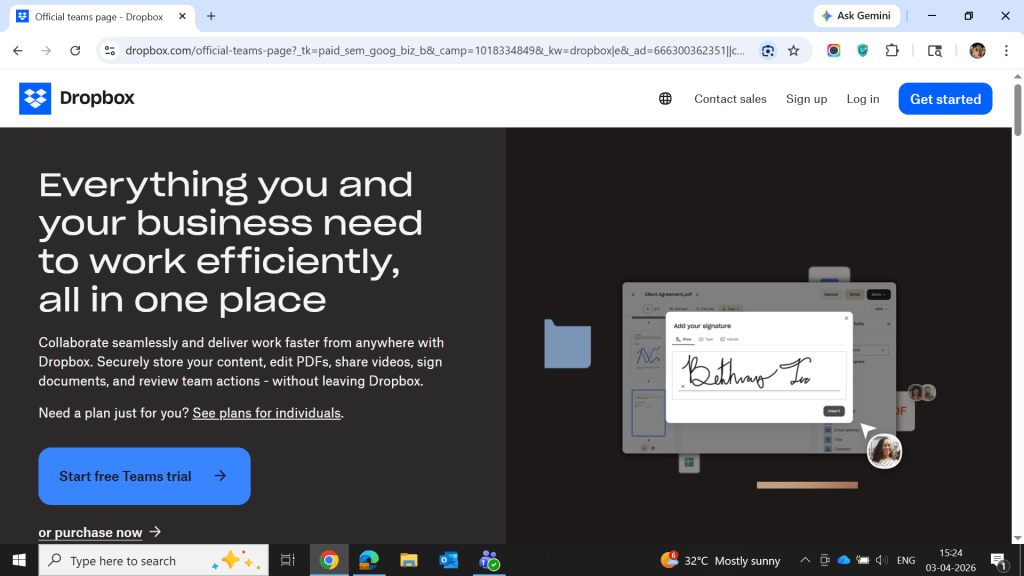The height and width of the screenshot is (576, 1024).
Task: Expand the Save dropdown in the PDF mockup
Action: click(x=884, y=294)
